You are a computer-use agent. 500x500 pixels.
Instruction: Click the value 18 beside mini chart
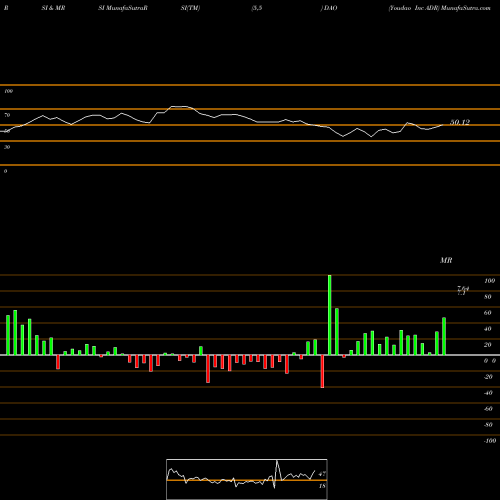coord(322,486)
